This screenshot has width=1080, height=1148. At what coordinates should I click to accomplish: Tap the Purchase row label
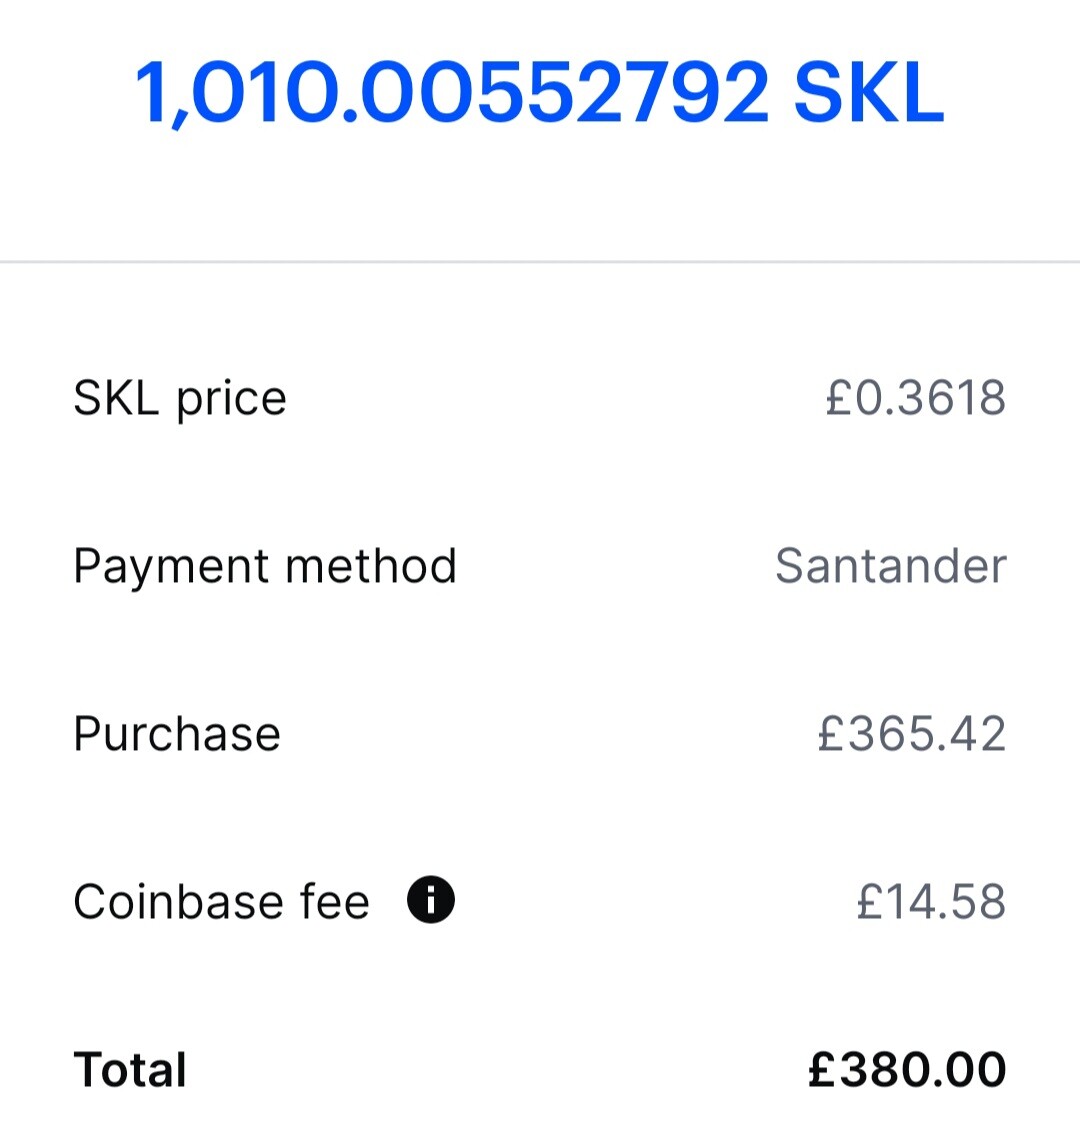pos(177,734)
